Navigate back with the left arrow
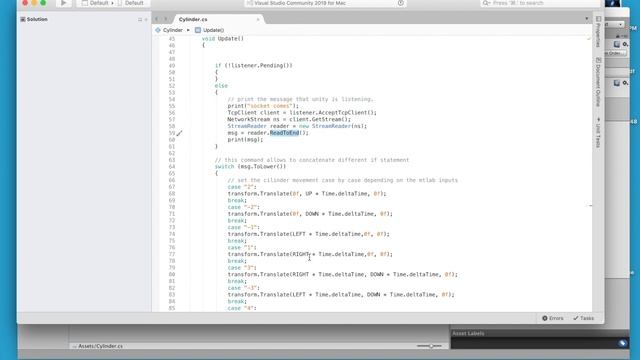640x360 pixels. point(156,19)
